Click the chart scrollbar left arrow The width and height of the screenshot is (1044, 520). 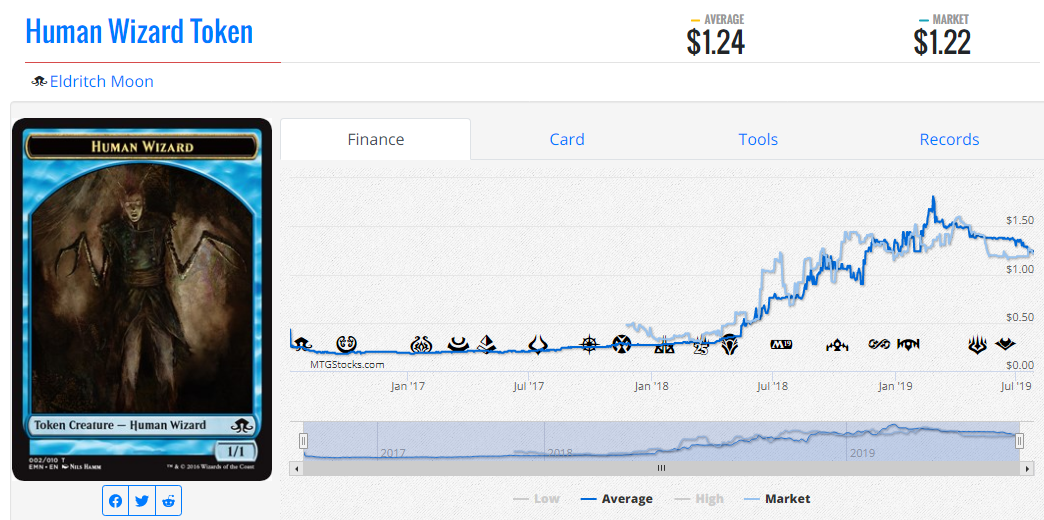tap(296, 468)
